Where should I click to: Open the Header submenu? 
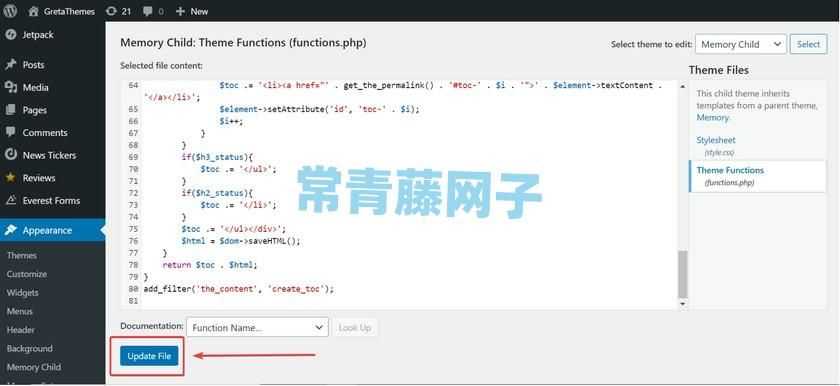(21, 330)
